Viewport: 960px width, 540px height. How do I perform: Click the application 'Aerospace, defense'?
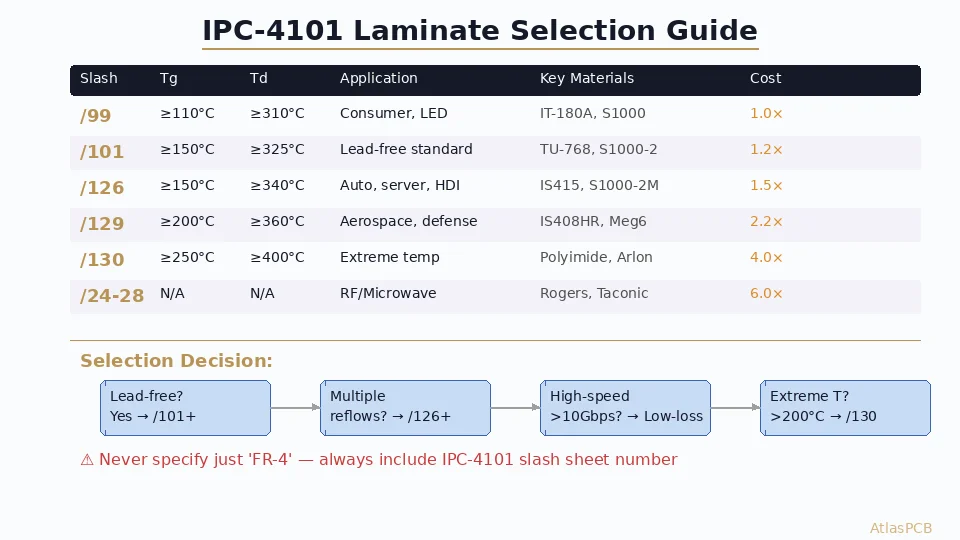coord(408,221)
